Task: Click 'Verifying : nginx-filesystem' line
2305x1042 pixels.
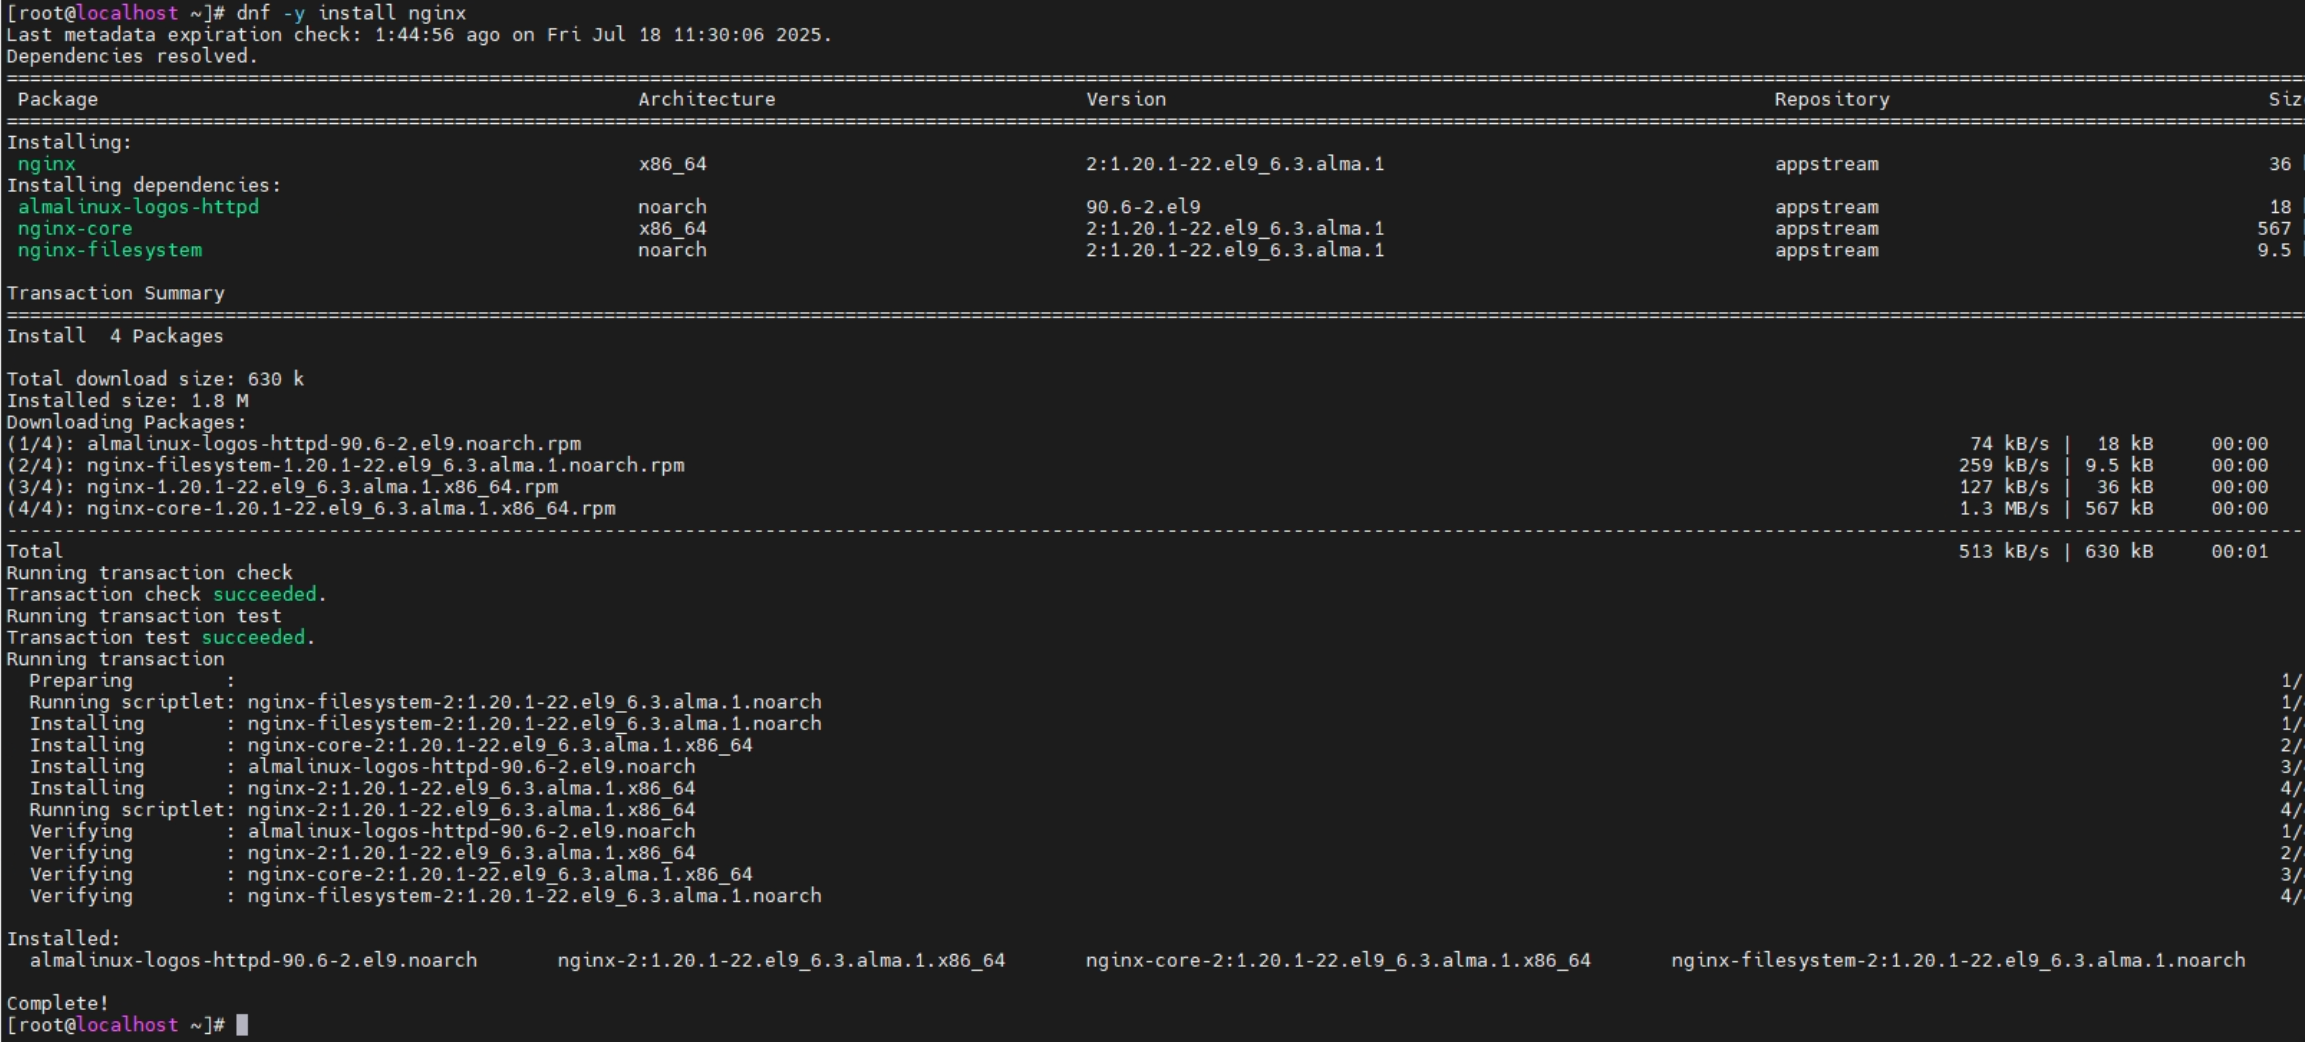Action: coord(426,896)
